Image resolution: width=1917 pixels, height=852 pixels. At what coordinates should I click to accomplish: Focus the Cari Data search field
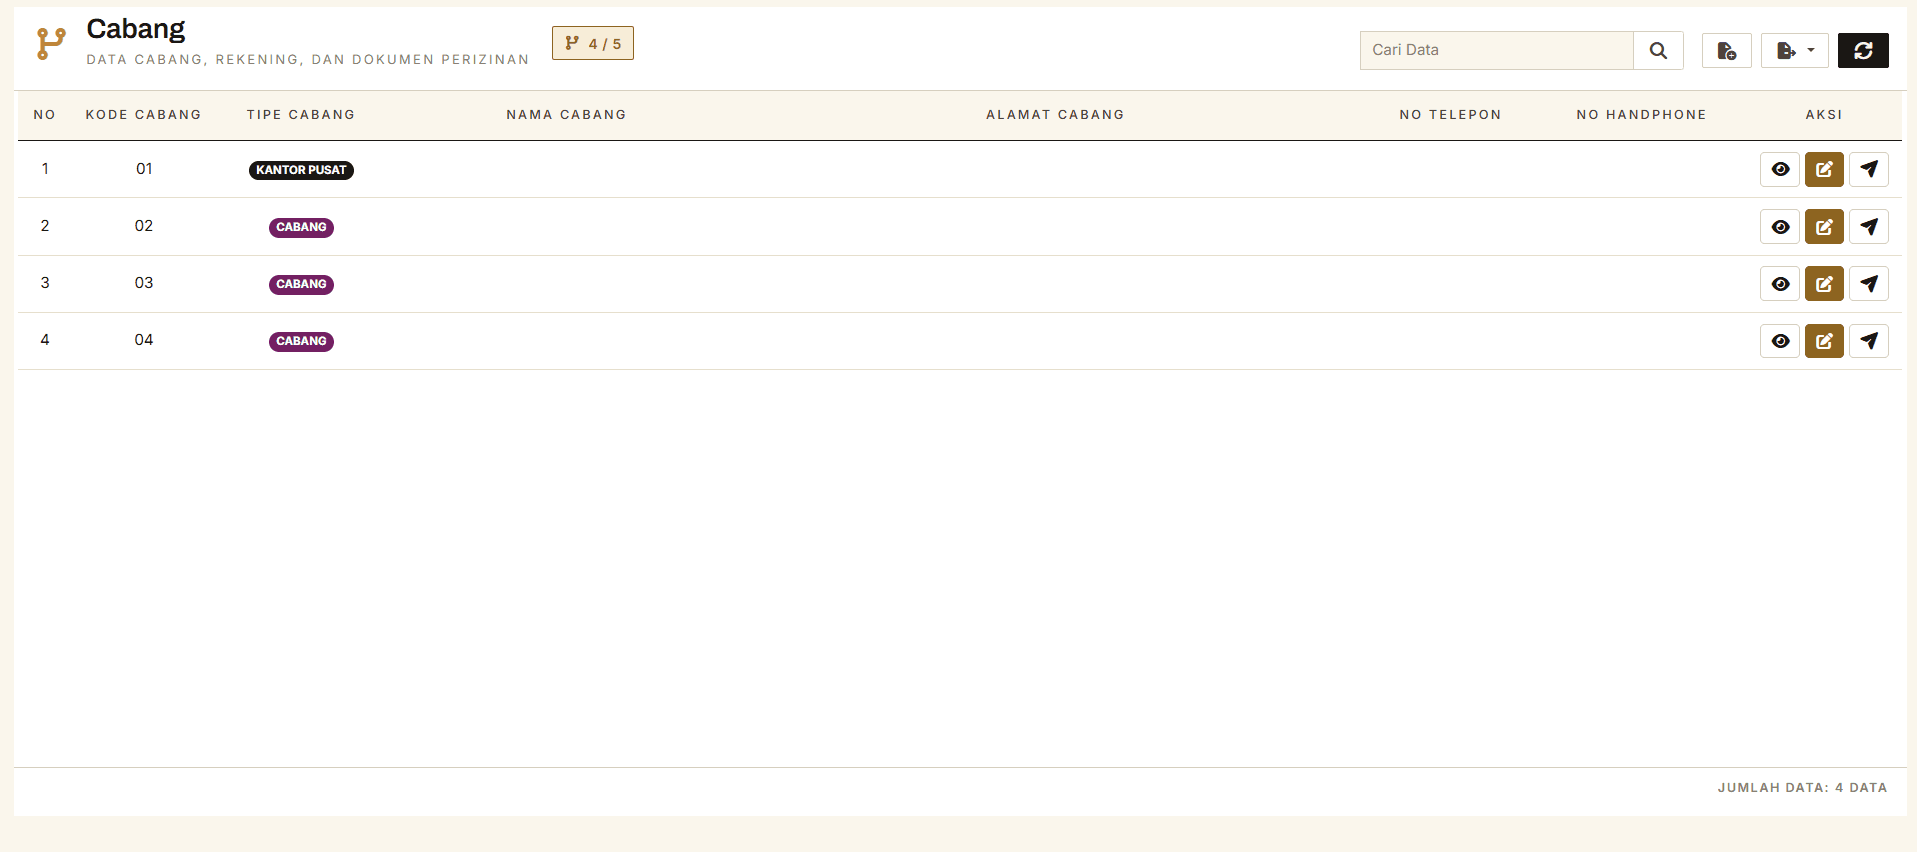[x=1497, y=50]
